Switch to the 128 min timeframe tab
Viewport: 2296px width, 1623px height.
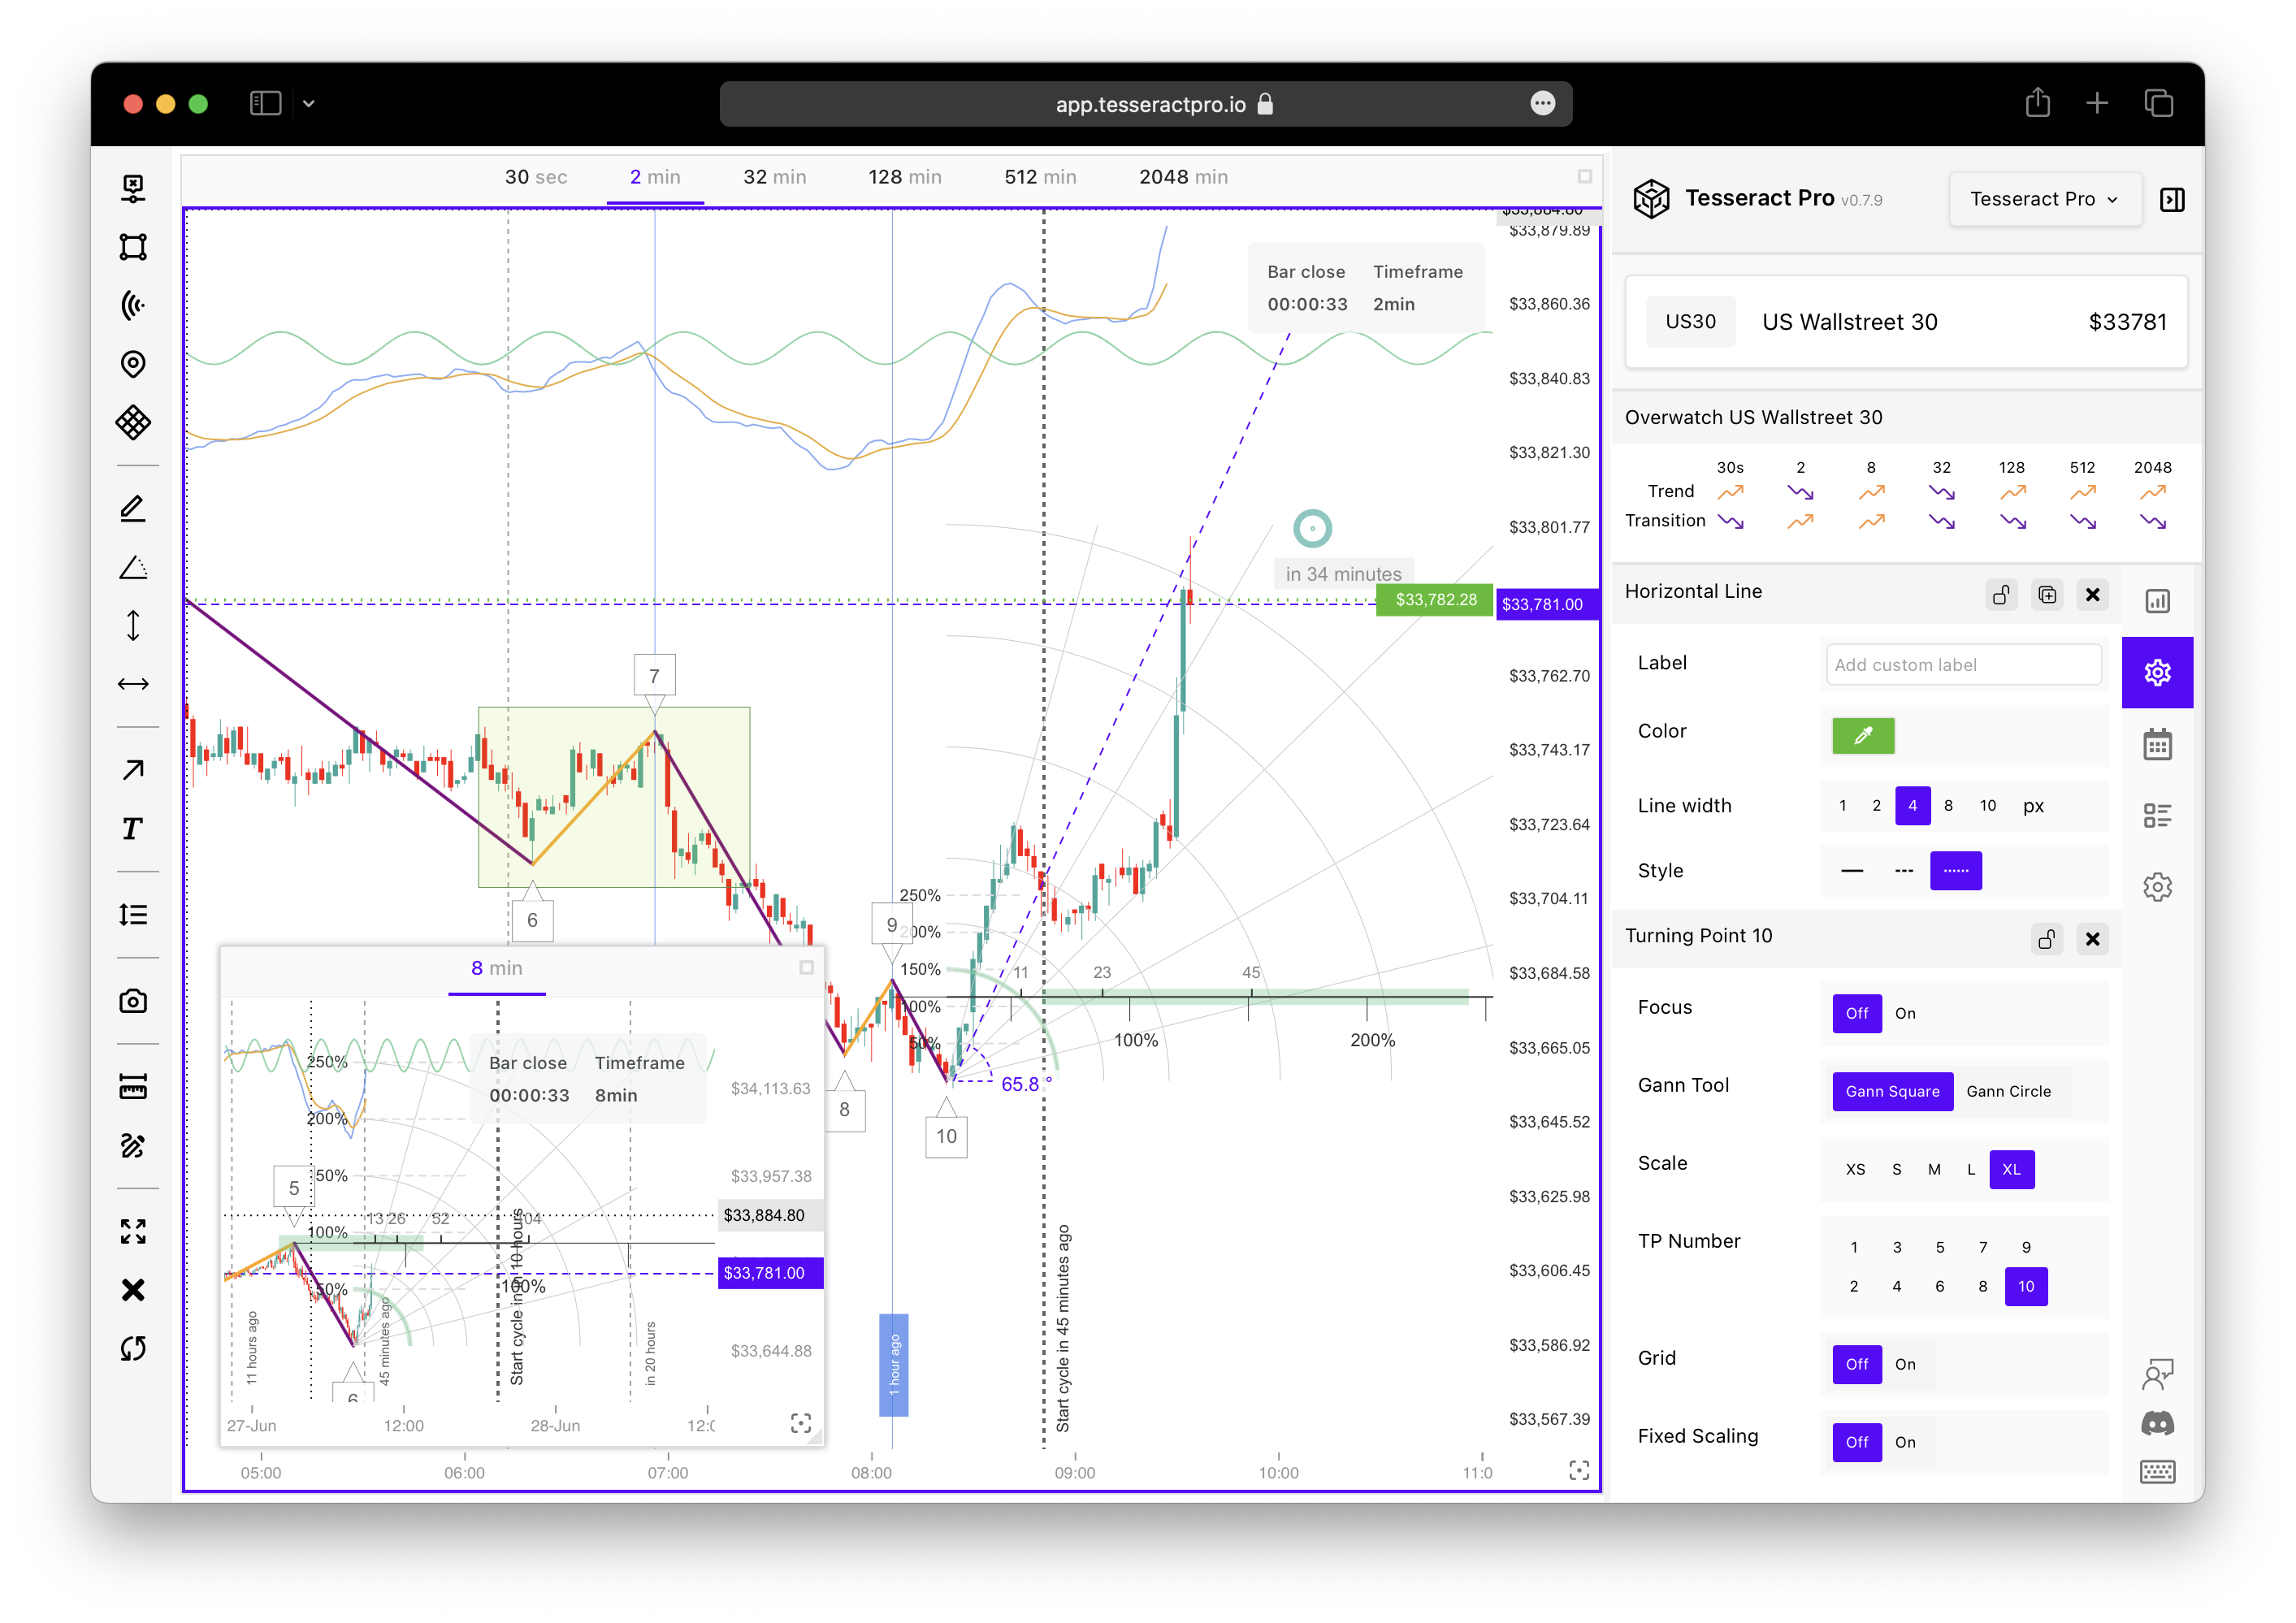click(904, 177)
